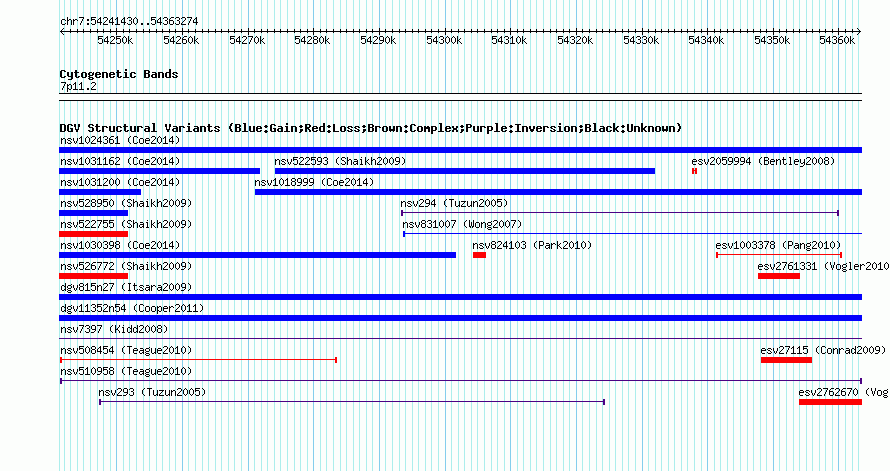This screenshot has height=471, width=890.
Task: Select the 54320k ruler tick label
Action: [575, 40]
